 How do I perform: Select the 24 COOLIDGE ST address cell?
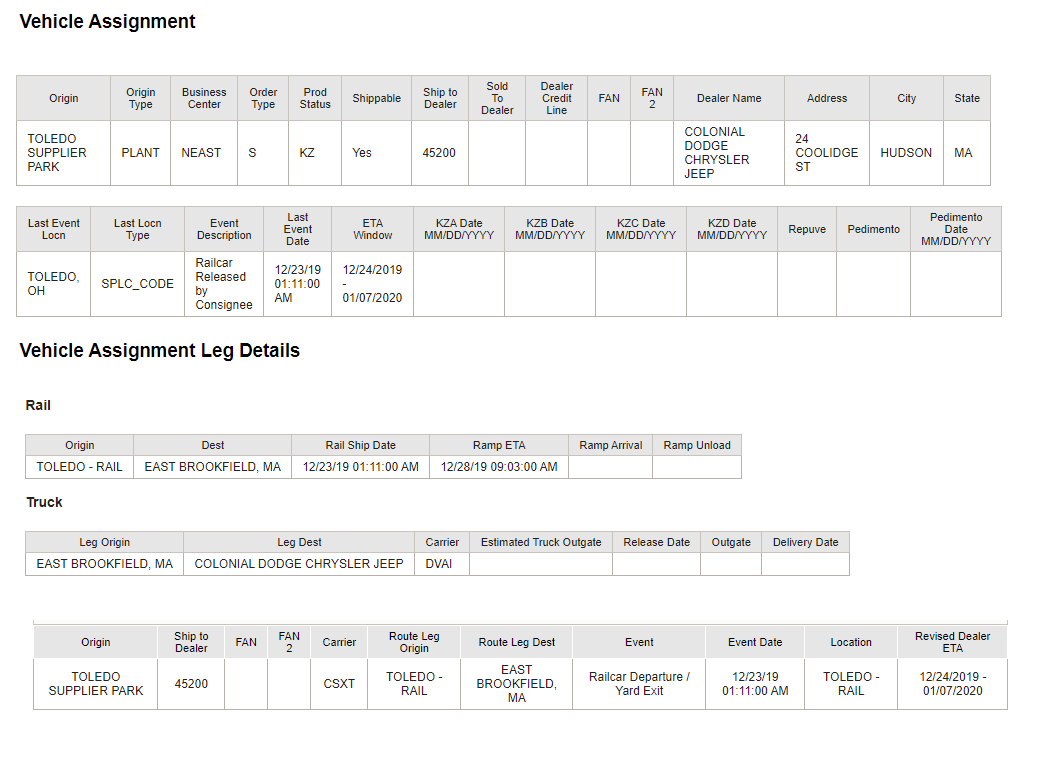pos(826,153)
